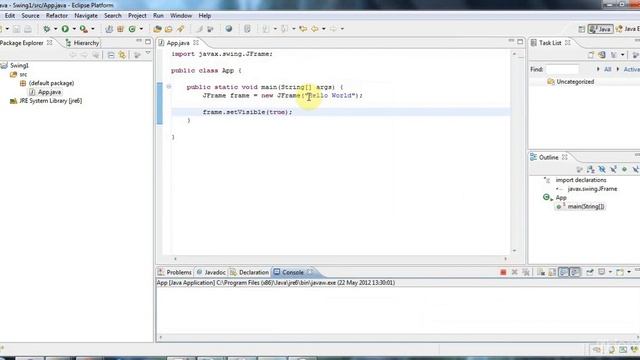This screenshot has height=360, width=640.
Task: Open the Run menu
Action: tap(158, 16)
